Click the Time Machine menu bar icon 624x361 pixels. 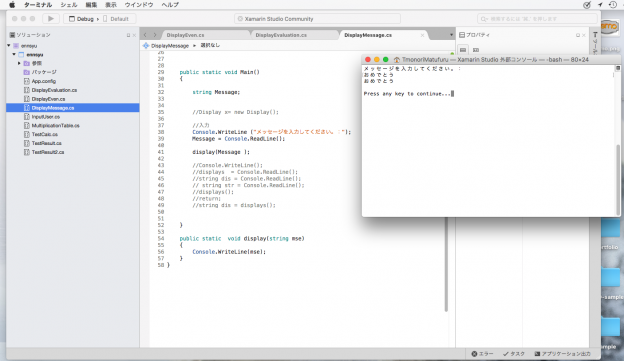point(613,5)
